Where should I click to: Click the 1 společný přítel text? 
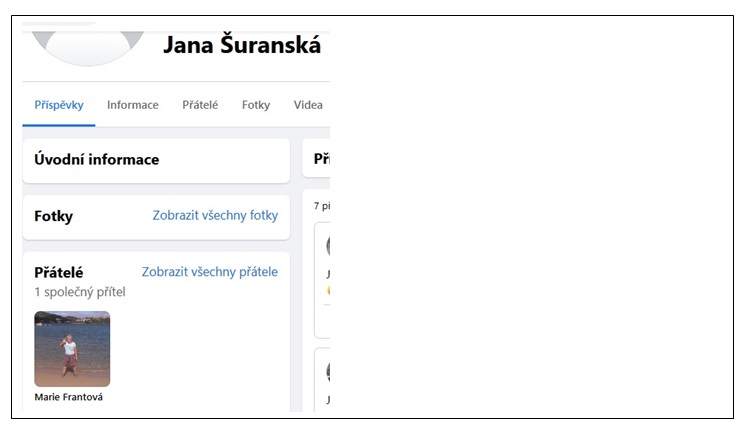80,292
